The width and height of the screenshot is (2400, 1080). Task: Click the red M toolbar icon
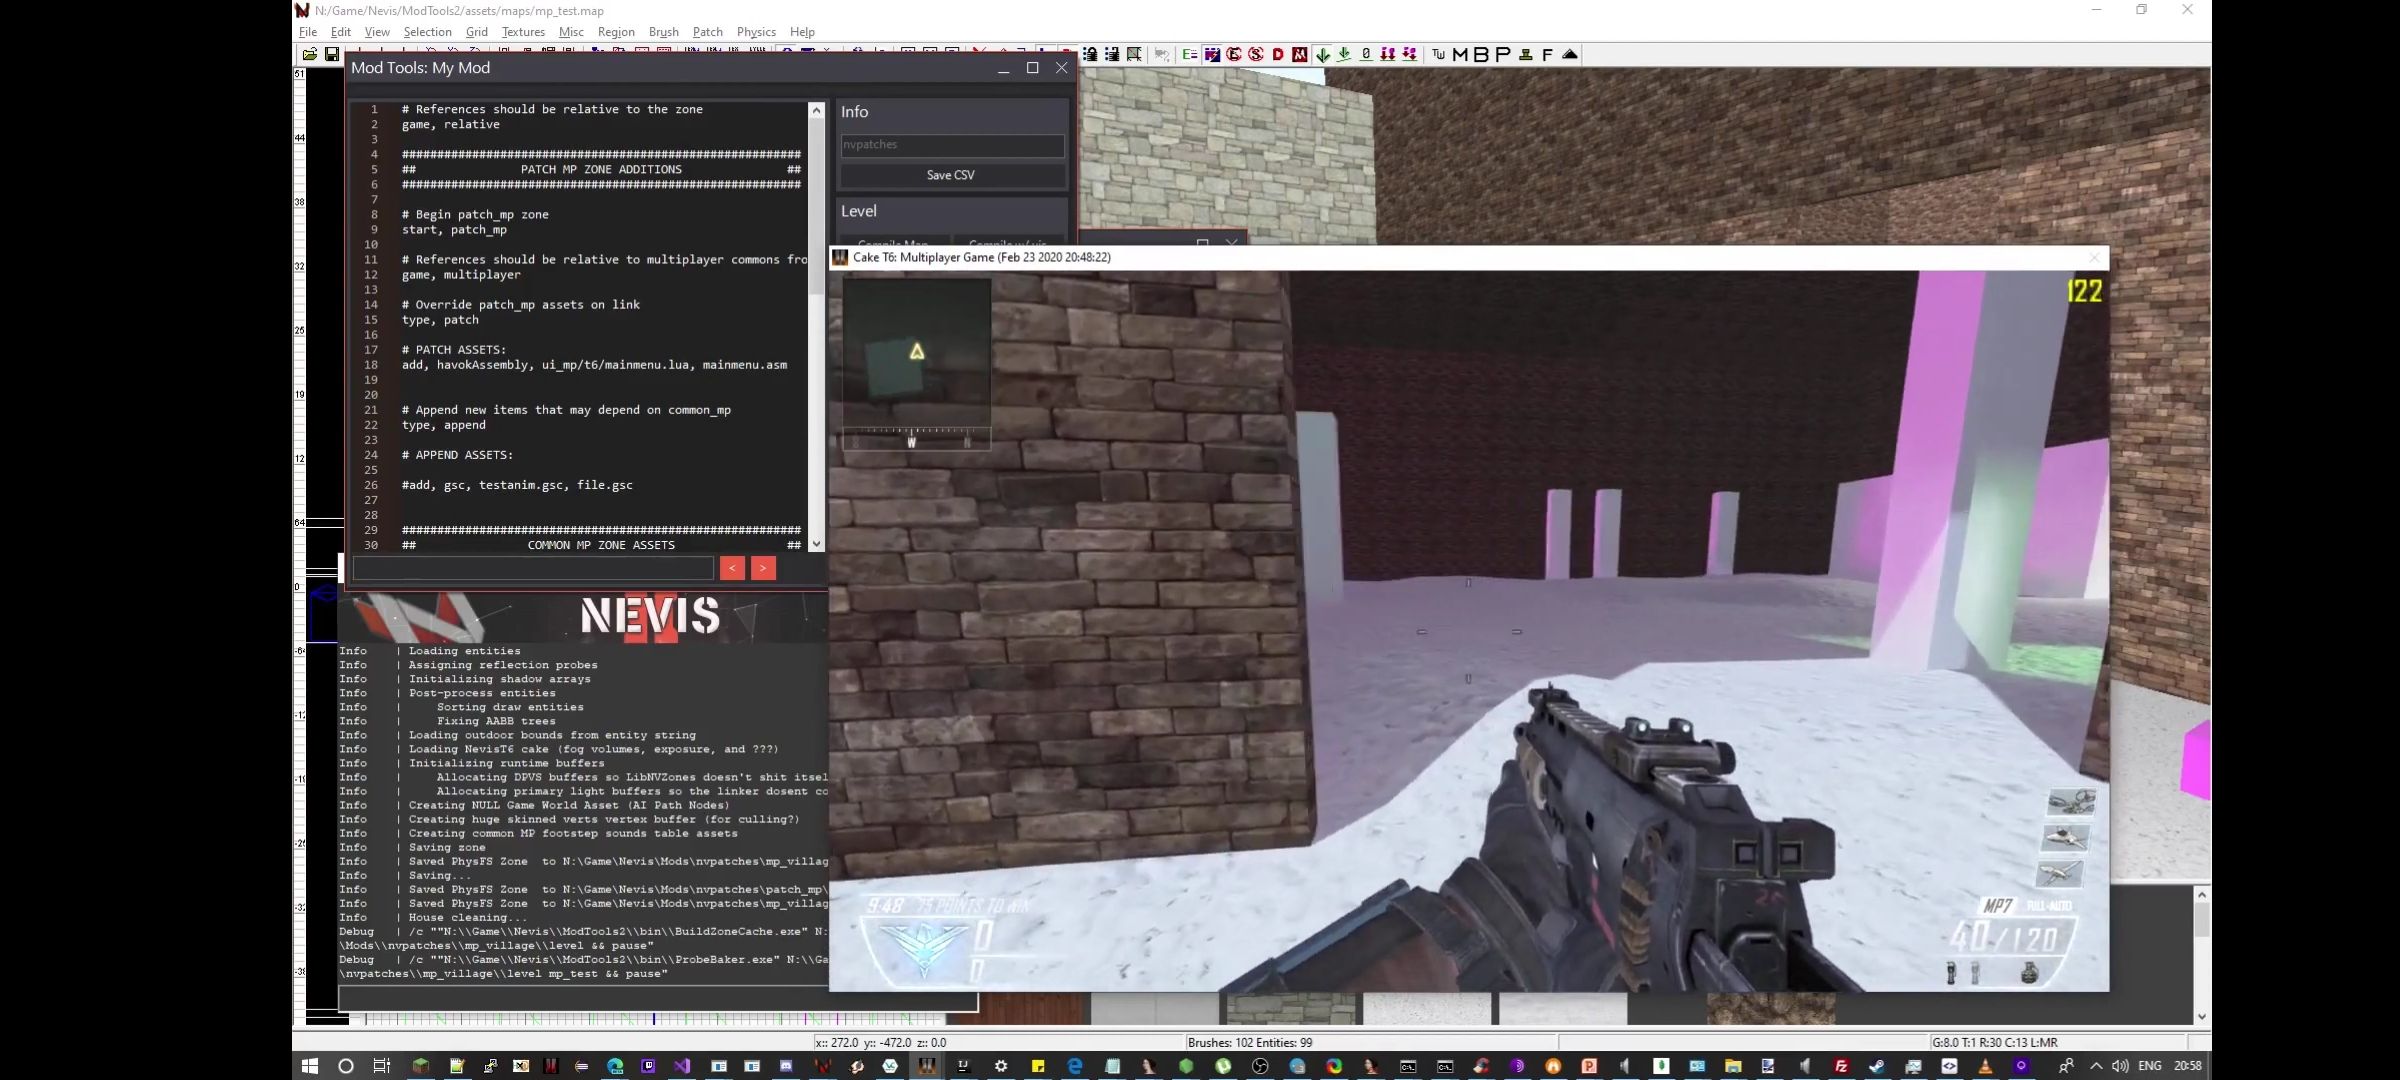click(x=1300, y=54)
